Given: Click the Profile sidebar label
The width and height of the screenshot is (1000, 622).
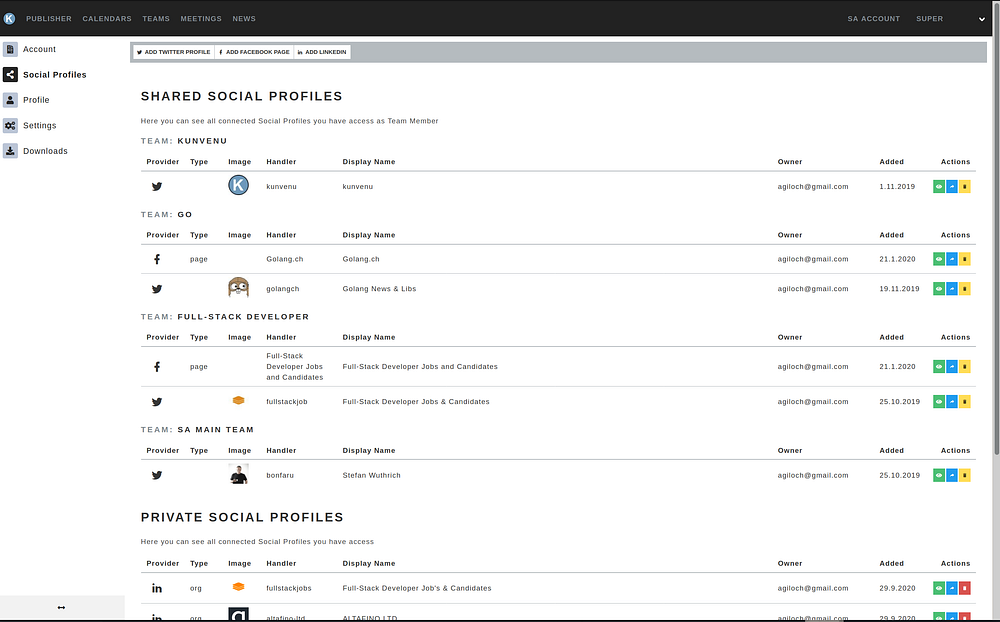Looking at the screenshot, I should pos(36,100).
